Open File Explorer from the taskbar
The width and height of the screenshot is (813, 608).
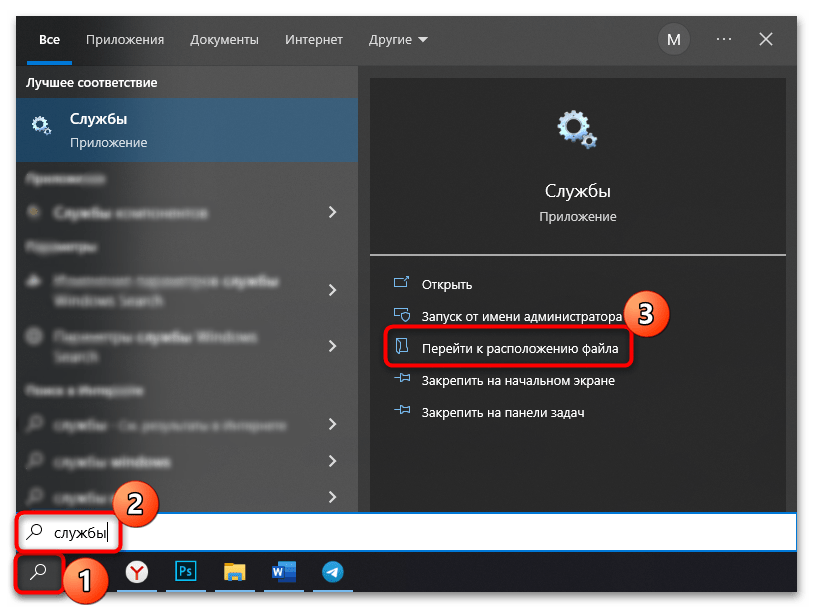pos(235,572)
